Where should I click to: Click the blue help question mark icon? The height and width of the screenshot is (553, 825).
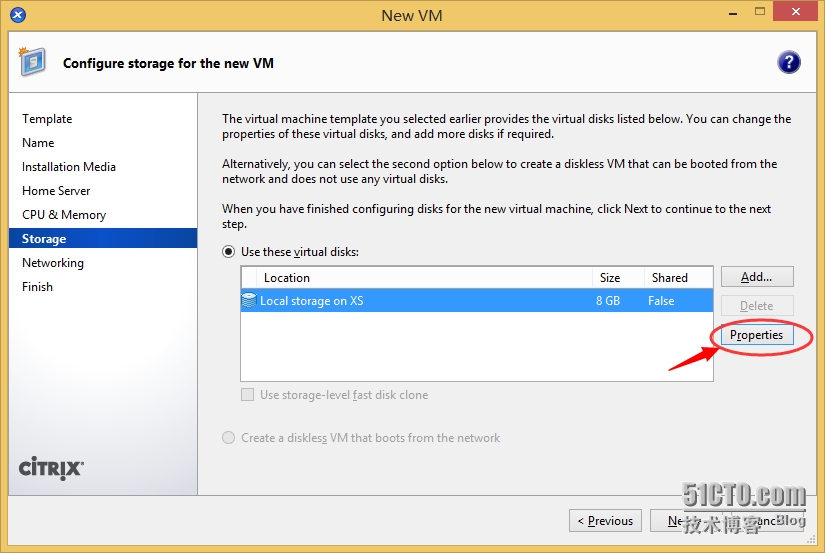click(x=788, y=62)
